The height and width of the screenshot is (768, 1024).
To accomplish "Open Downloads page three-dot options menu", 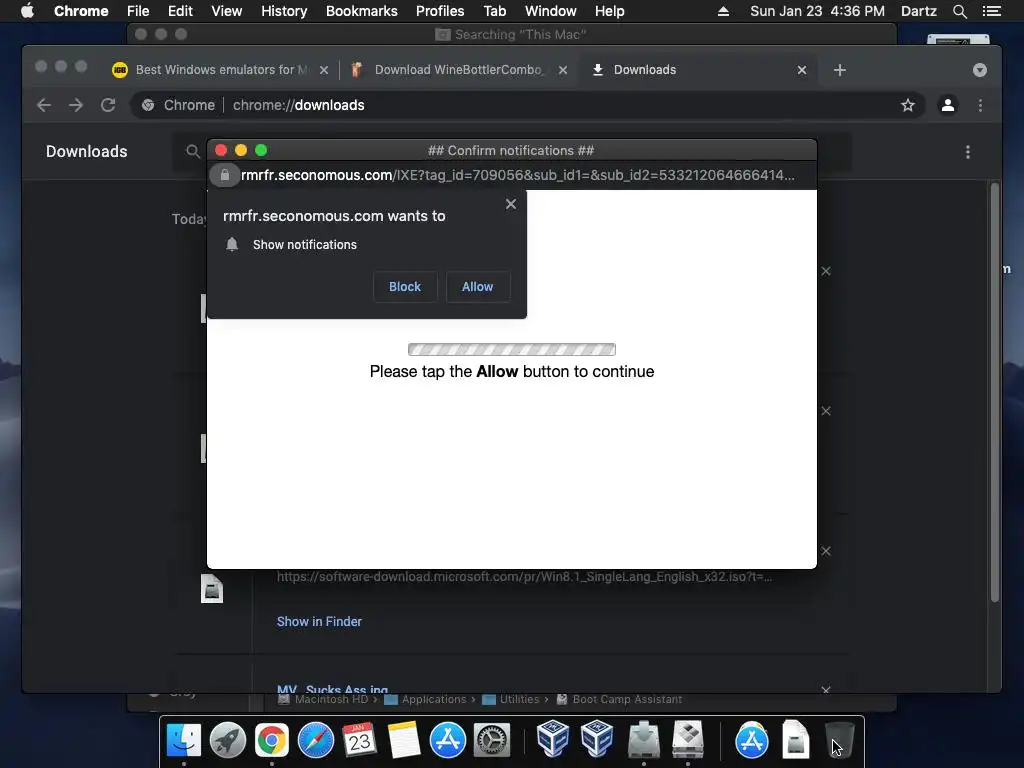I will (968, 152).
